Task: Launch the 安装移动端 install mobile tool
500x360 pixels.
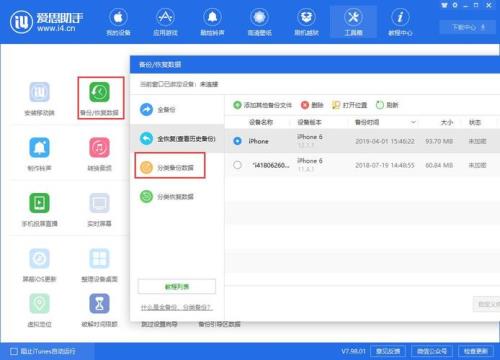Action: point(39,99)
